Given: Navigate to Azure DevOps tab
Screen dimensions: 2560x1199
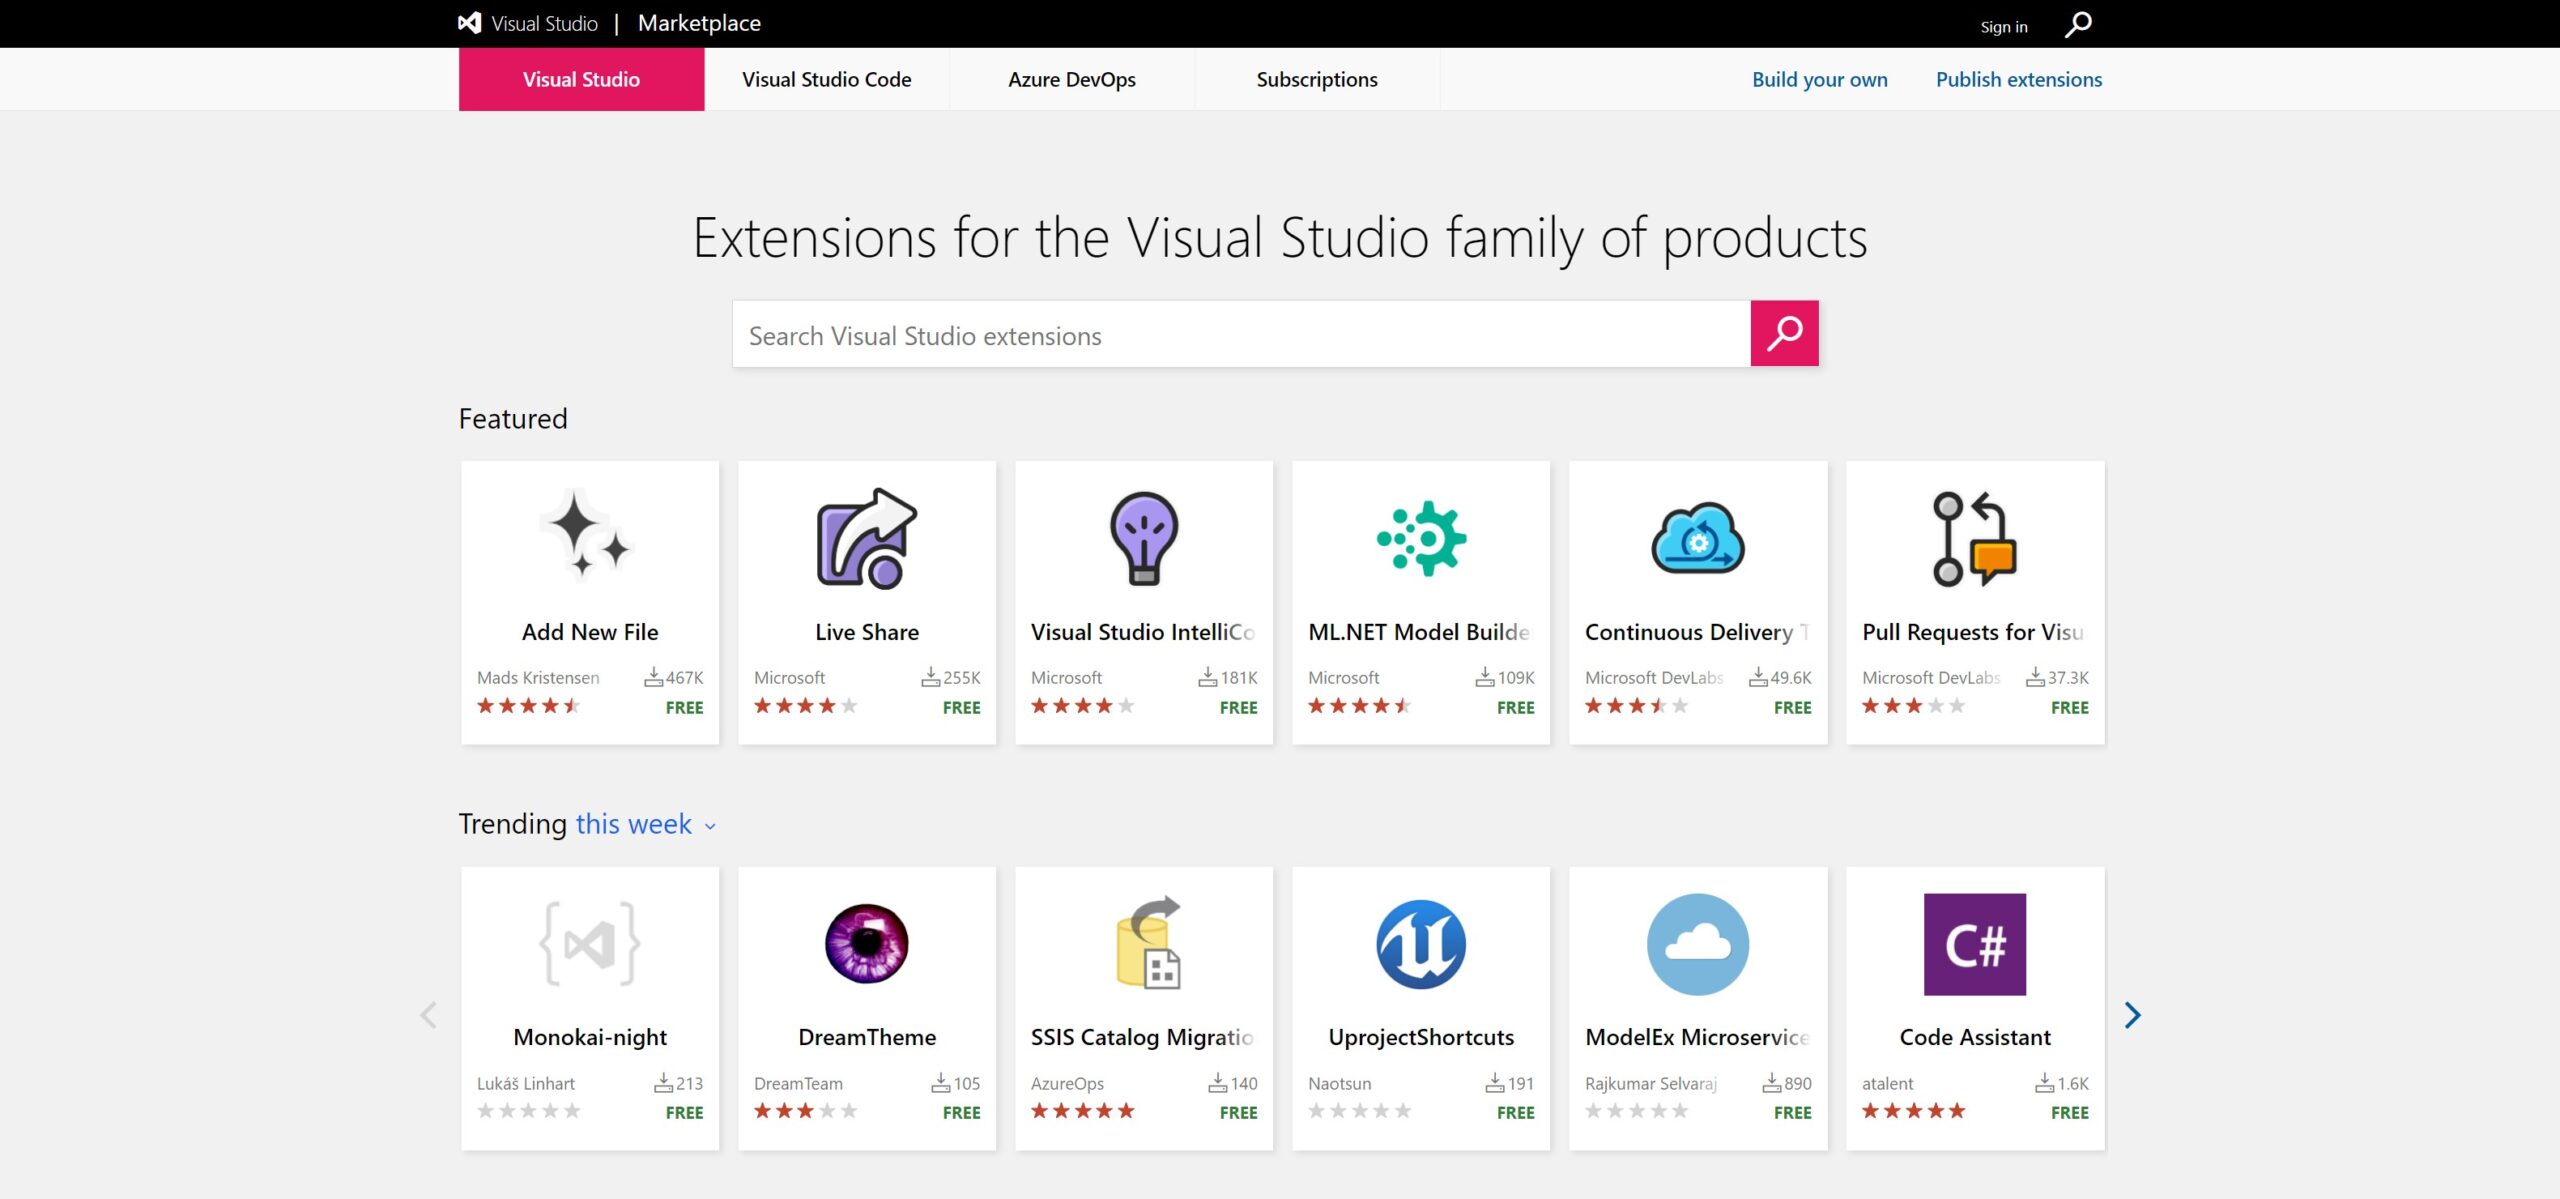Looking at the screenshot, I should pos(1071,77).
